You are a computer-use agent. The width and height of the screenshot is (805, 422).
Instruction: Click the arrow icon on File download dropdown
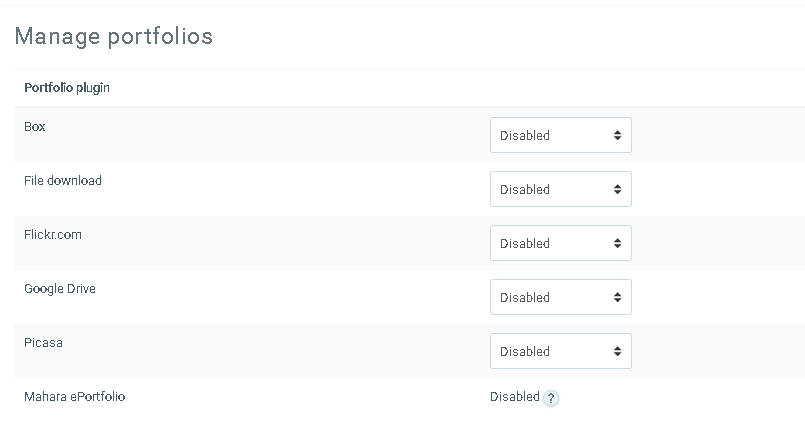coord(617,189)
